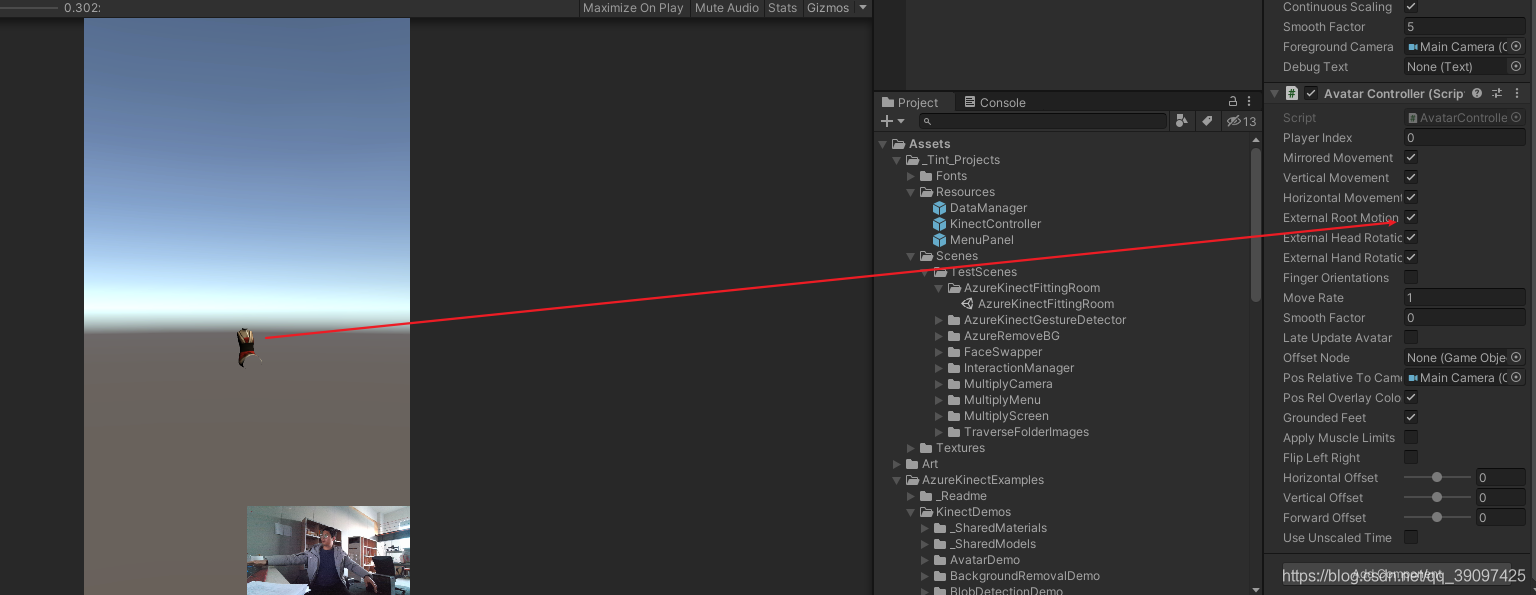
Task: Open the search-by-type filter in Project panel
Action: [1183, 120]
